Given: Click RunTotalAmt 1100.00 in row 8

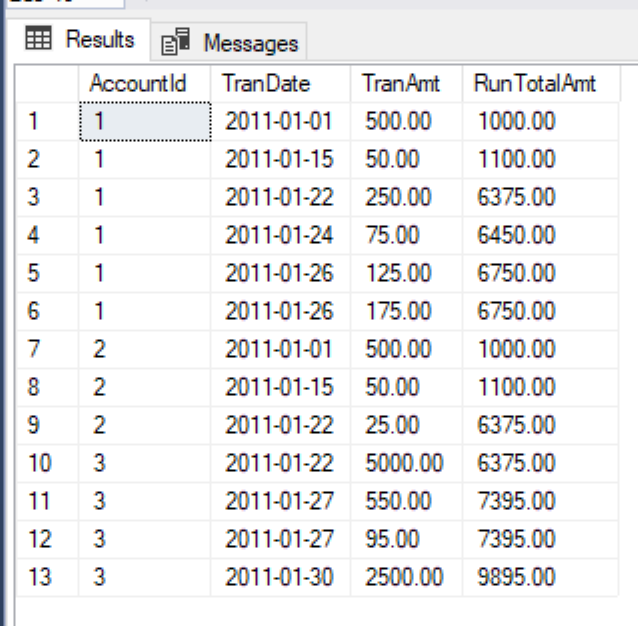Looking at the screenshot, I should pyautogui.click(x=540, y=387).
